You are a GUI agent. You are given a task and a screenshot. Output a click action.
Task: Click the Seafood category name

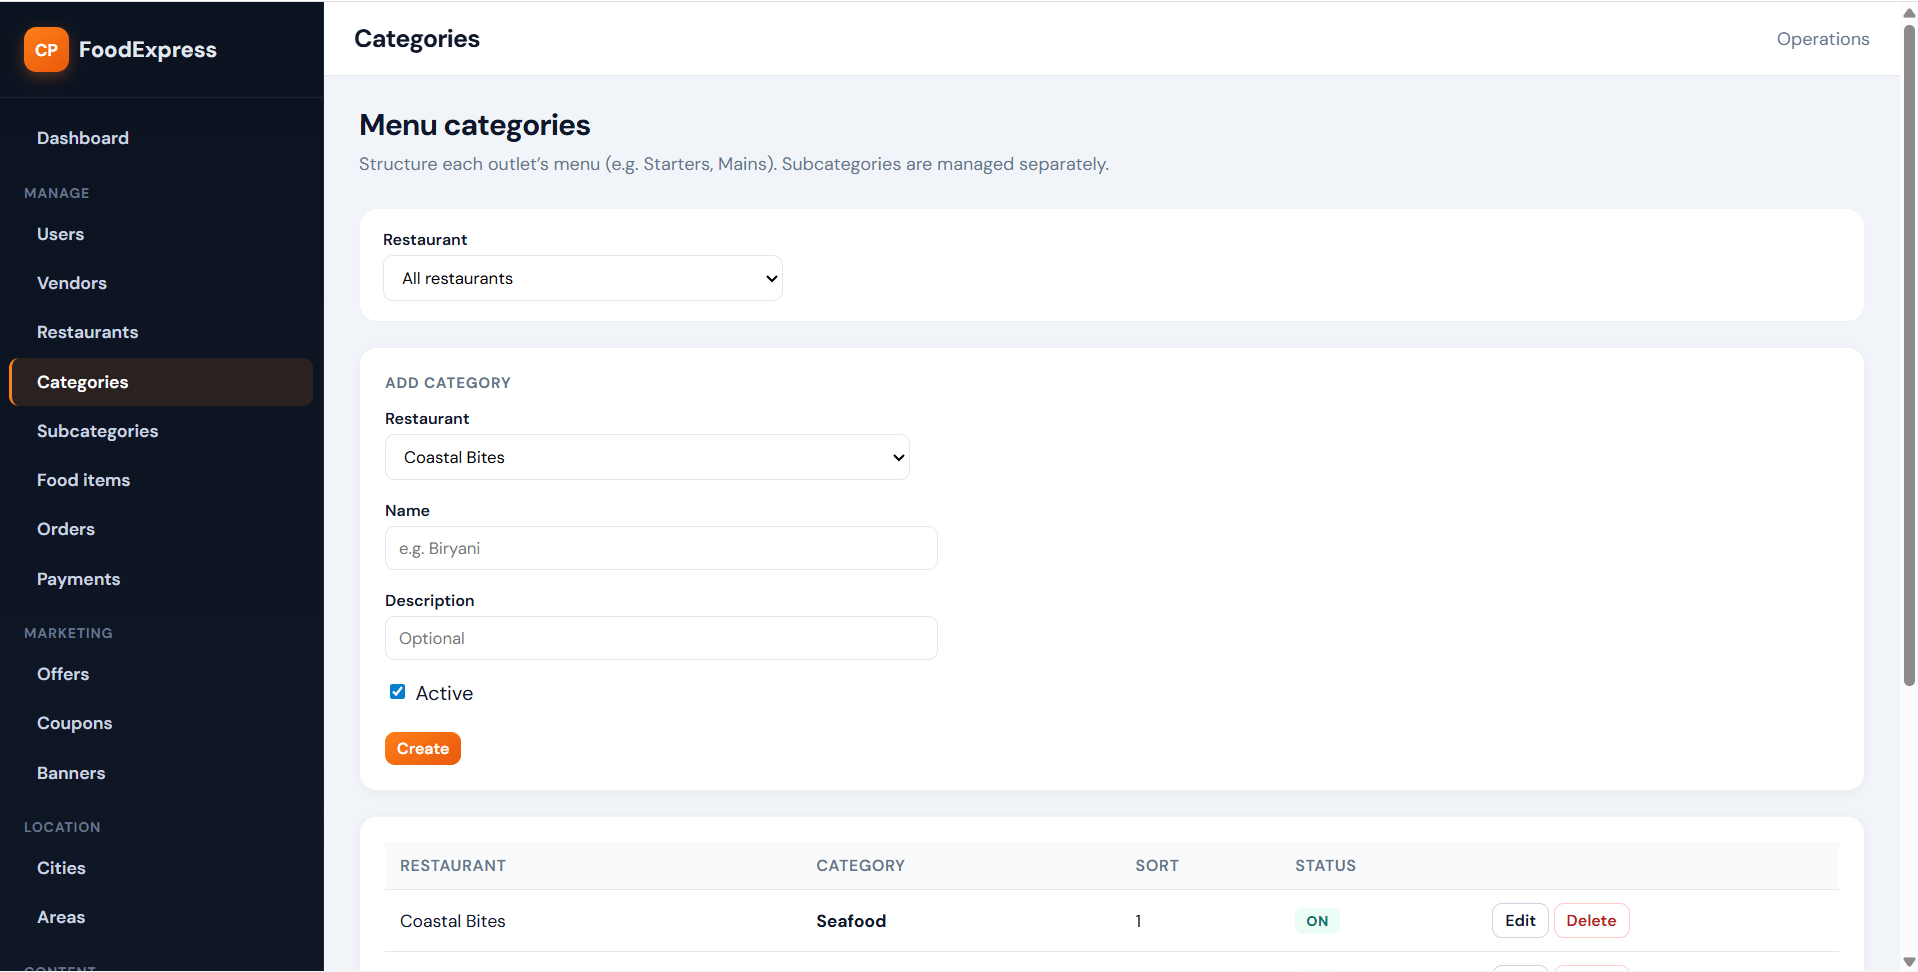click(x=851, y=921)
